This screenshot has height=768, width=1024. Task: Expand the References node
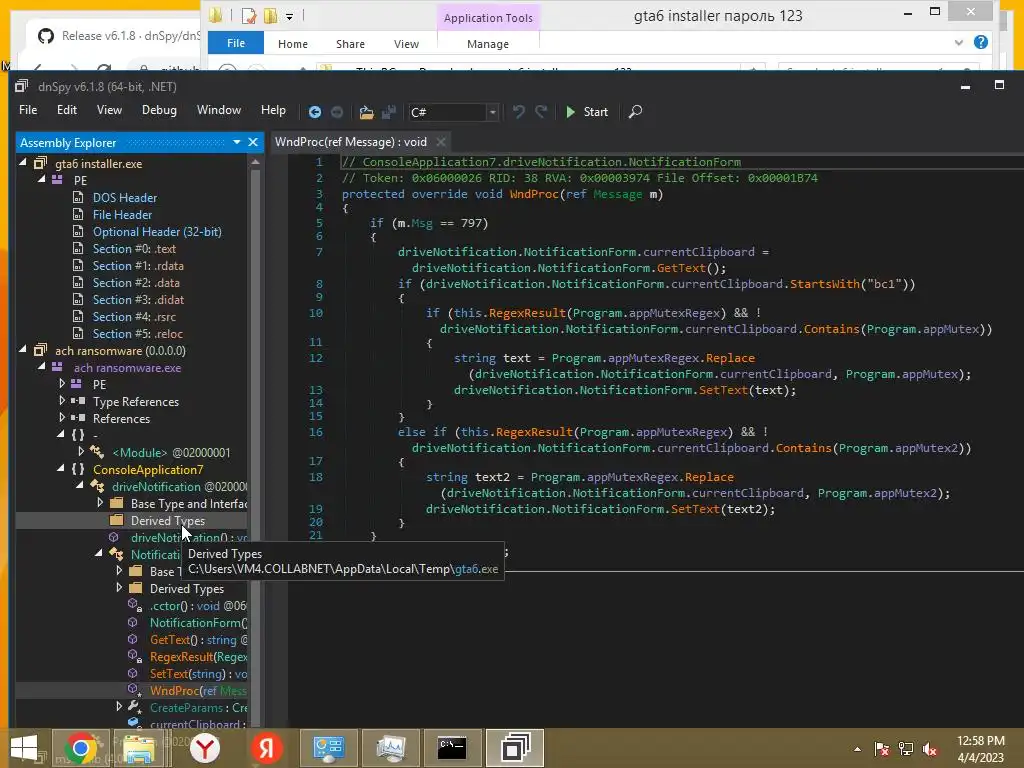click(61, 417)
